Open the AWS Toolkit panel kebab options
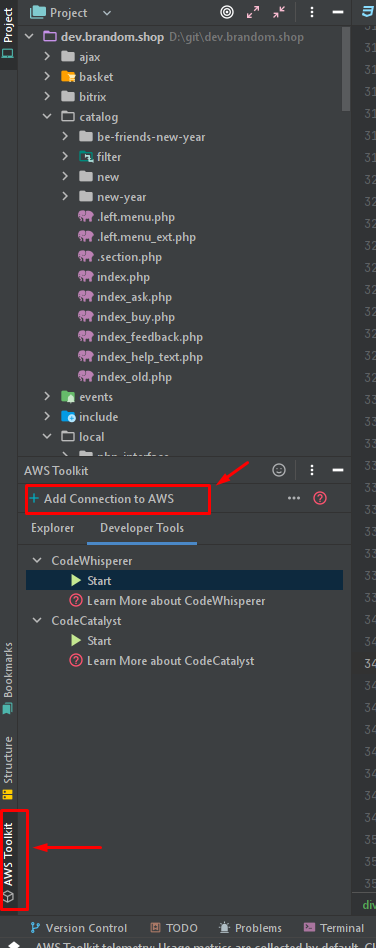 tap(312, 470)
